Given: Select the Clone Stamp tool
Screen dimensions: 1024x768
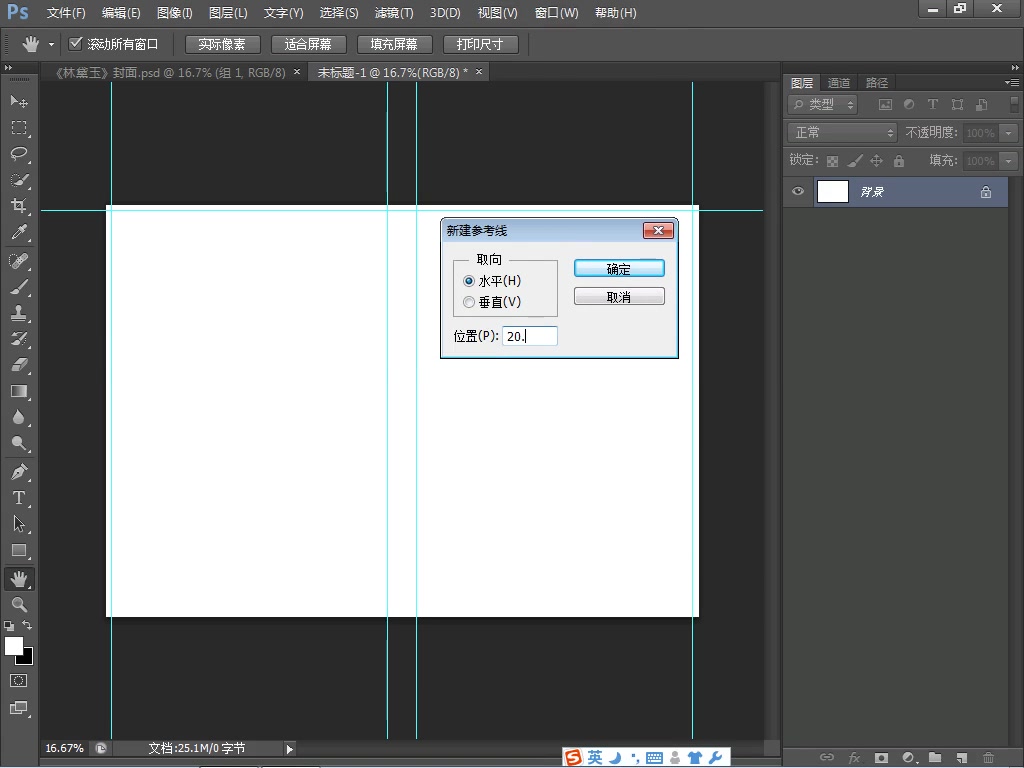Looking at the screenshot, I should click(19, 313).
